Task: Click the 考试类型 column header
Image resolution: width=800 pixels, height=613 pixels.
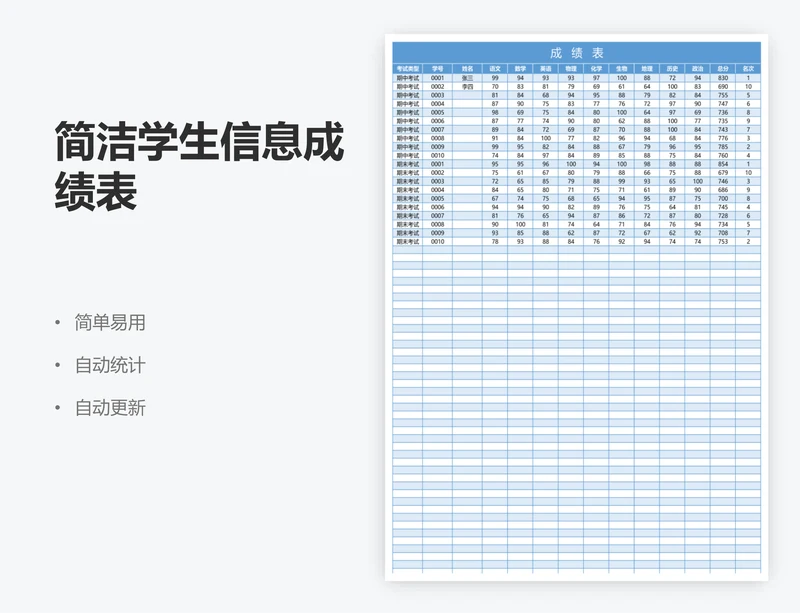Action: 408,68
